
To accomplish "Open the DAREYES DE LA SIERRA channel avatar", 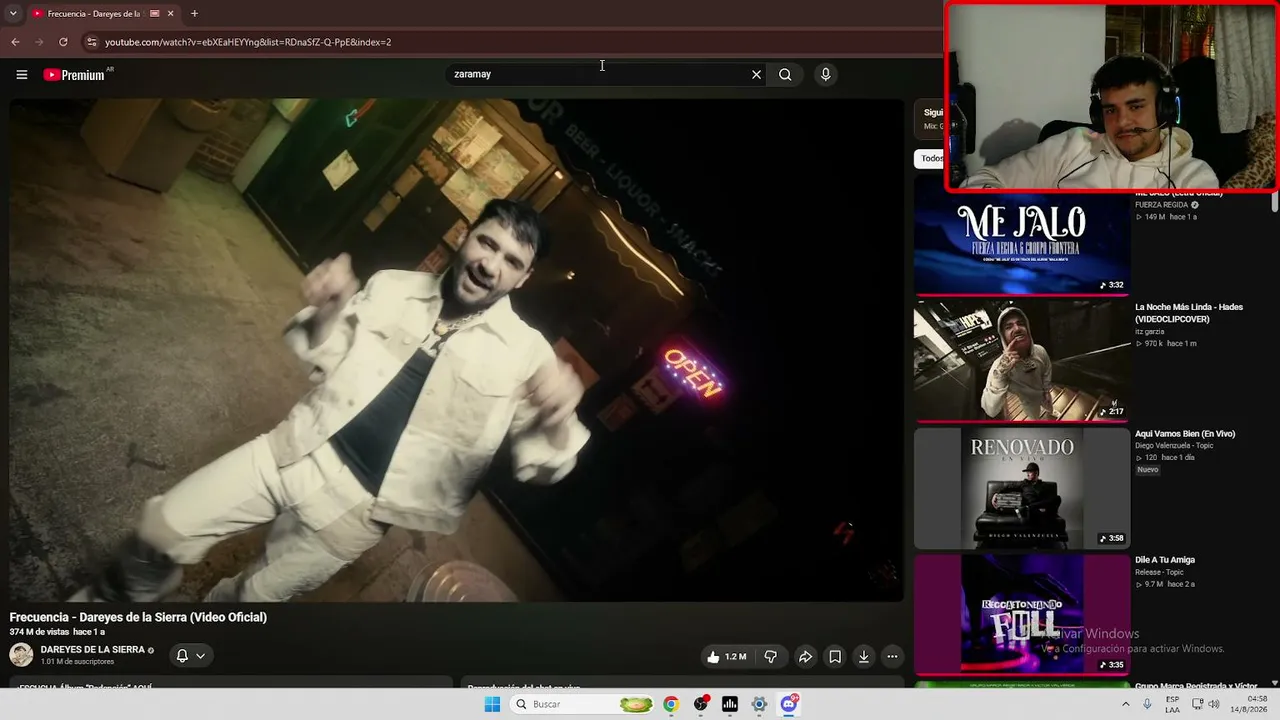I will click(21, 655).
